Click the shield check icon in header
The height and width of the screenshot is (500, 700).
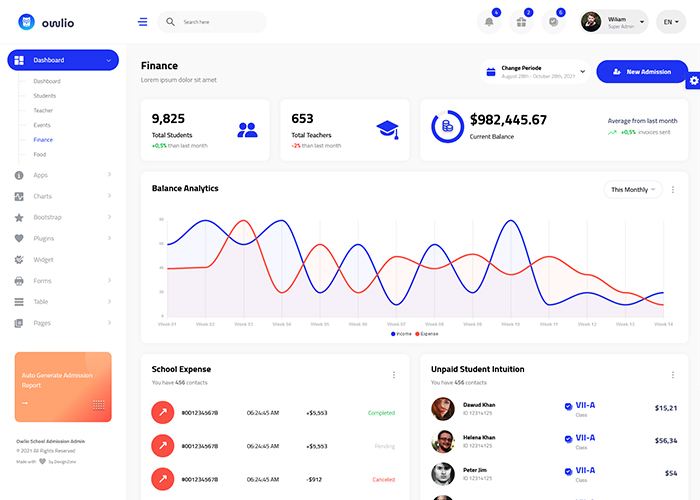tap(553, 22)
